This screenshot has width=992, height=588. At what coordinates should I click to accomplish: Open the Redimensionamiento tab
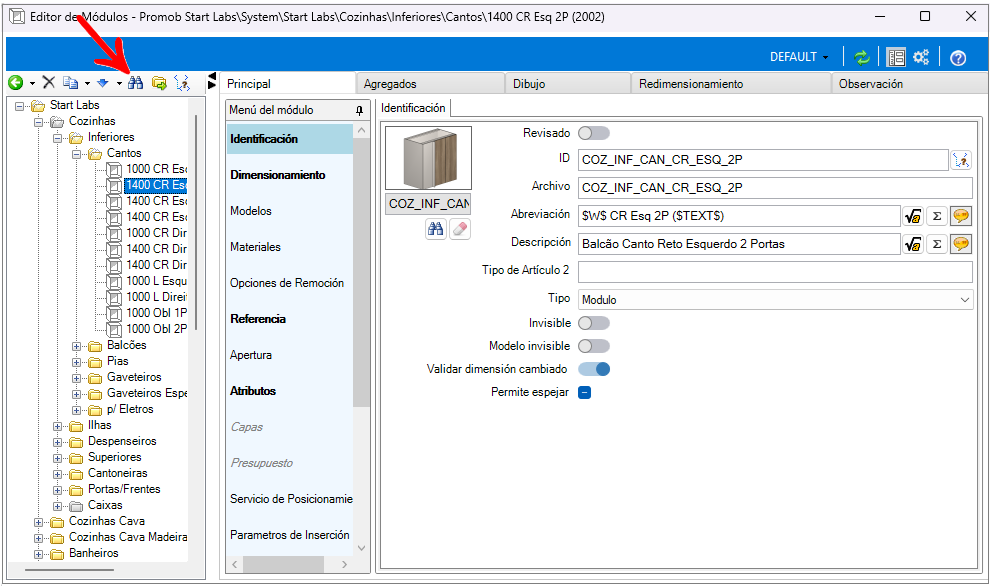tap(691, 84)
